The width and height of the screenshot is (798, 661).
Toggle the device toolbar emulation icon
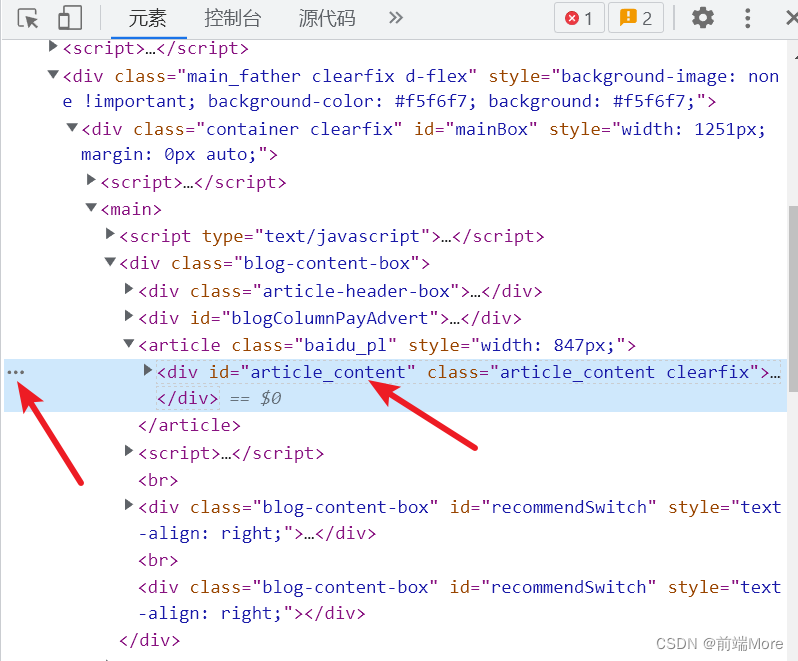(69, 18)
